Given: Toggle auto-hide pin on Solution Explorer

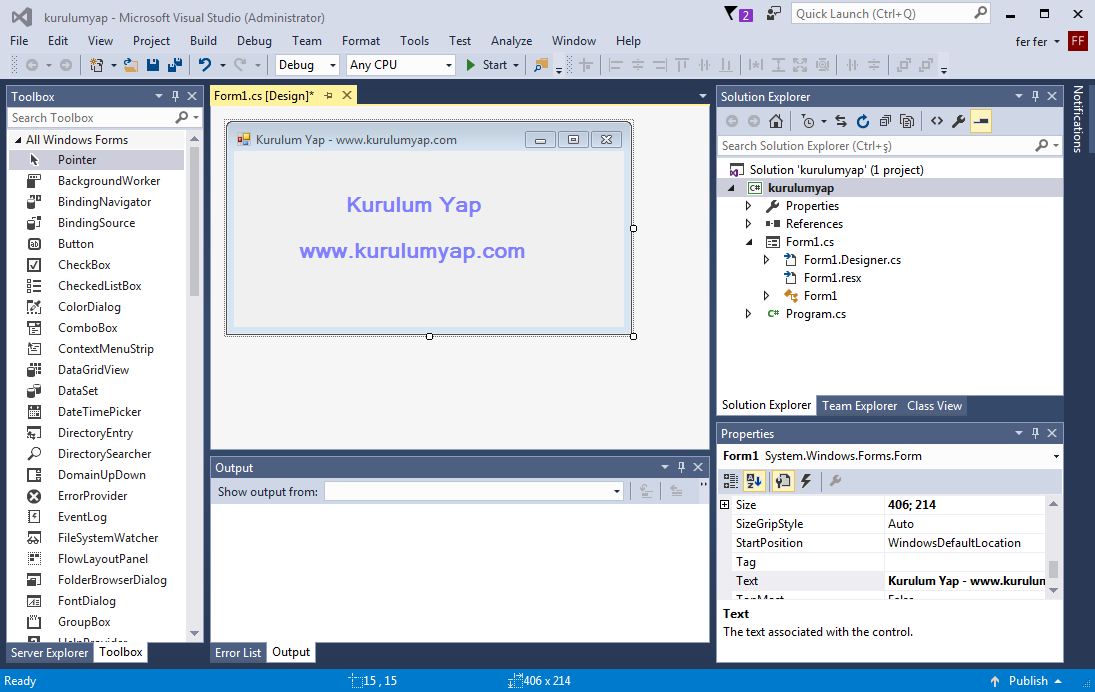Looking at the screenshot, I should click(x=1035, y=96).
